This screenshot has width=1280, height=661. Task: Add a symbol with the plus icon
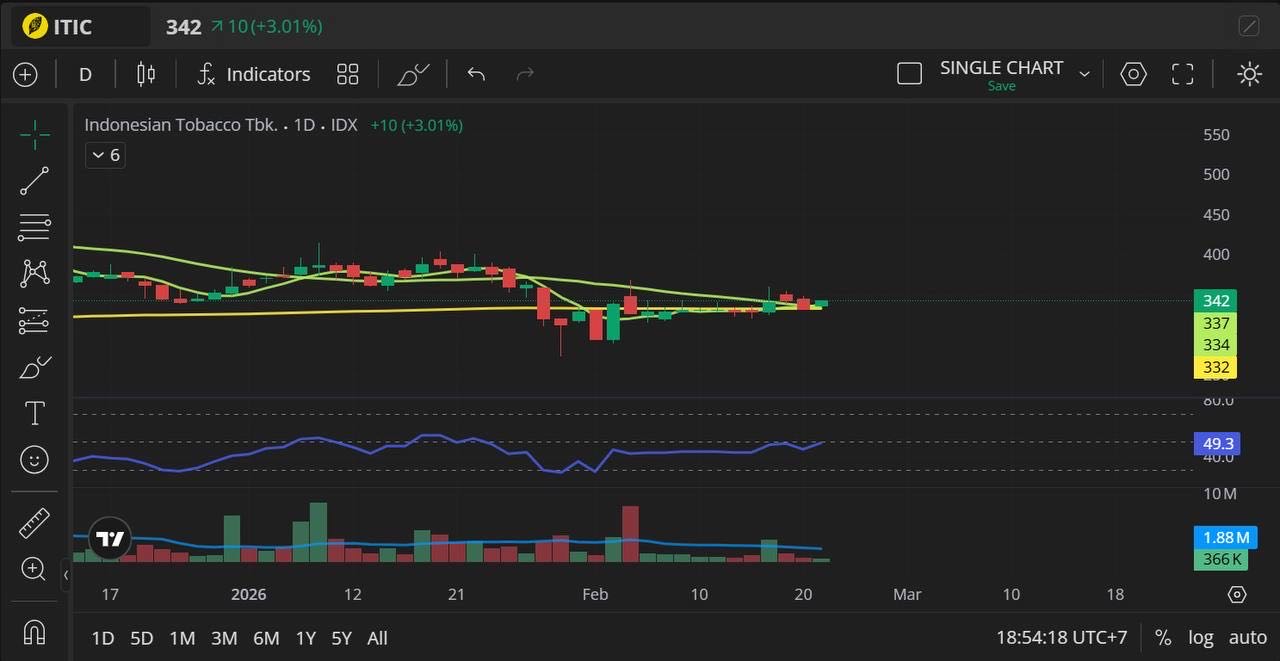point(25,74)
